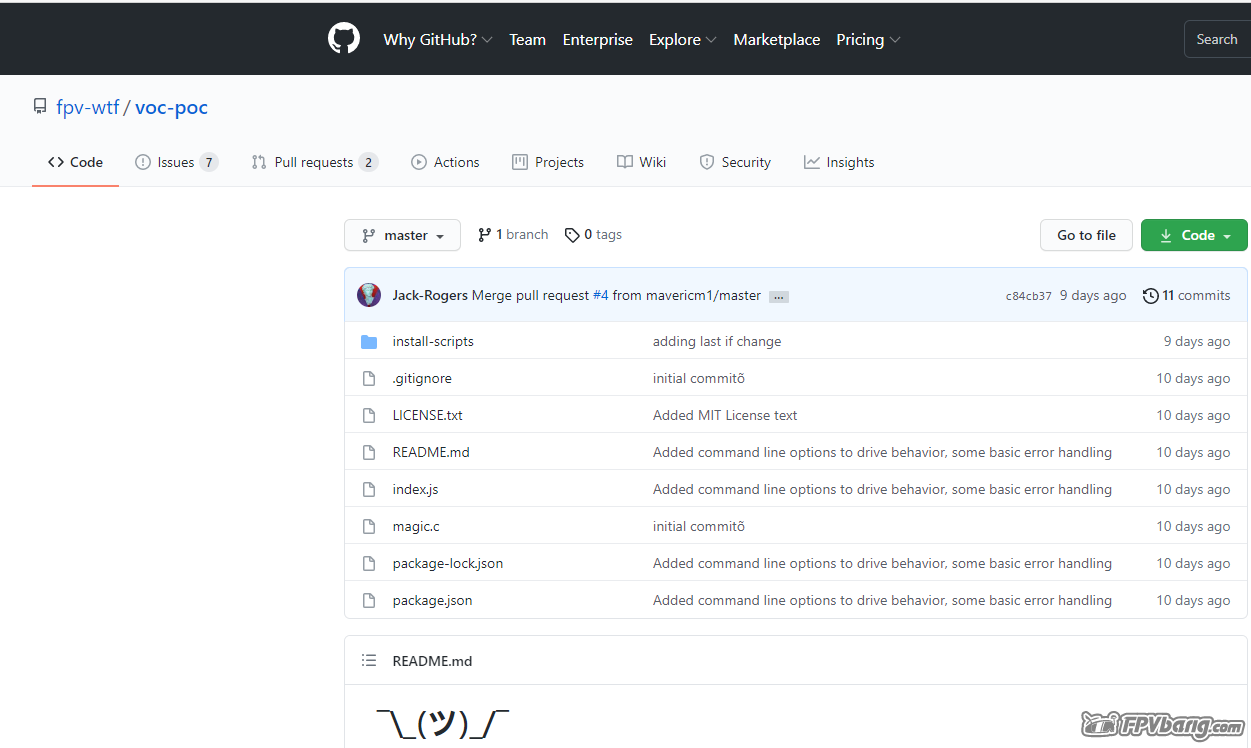Click the file icon beside LICENSE.txt
The height and width of the screenshot is (748, 1251).
pyautogui.click(x=369, y=416)
